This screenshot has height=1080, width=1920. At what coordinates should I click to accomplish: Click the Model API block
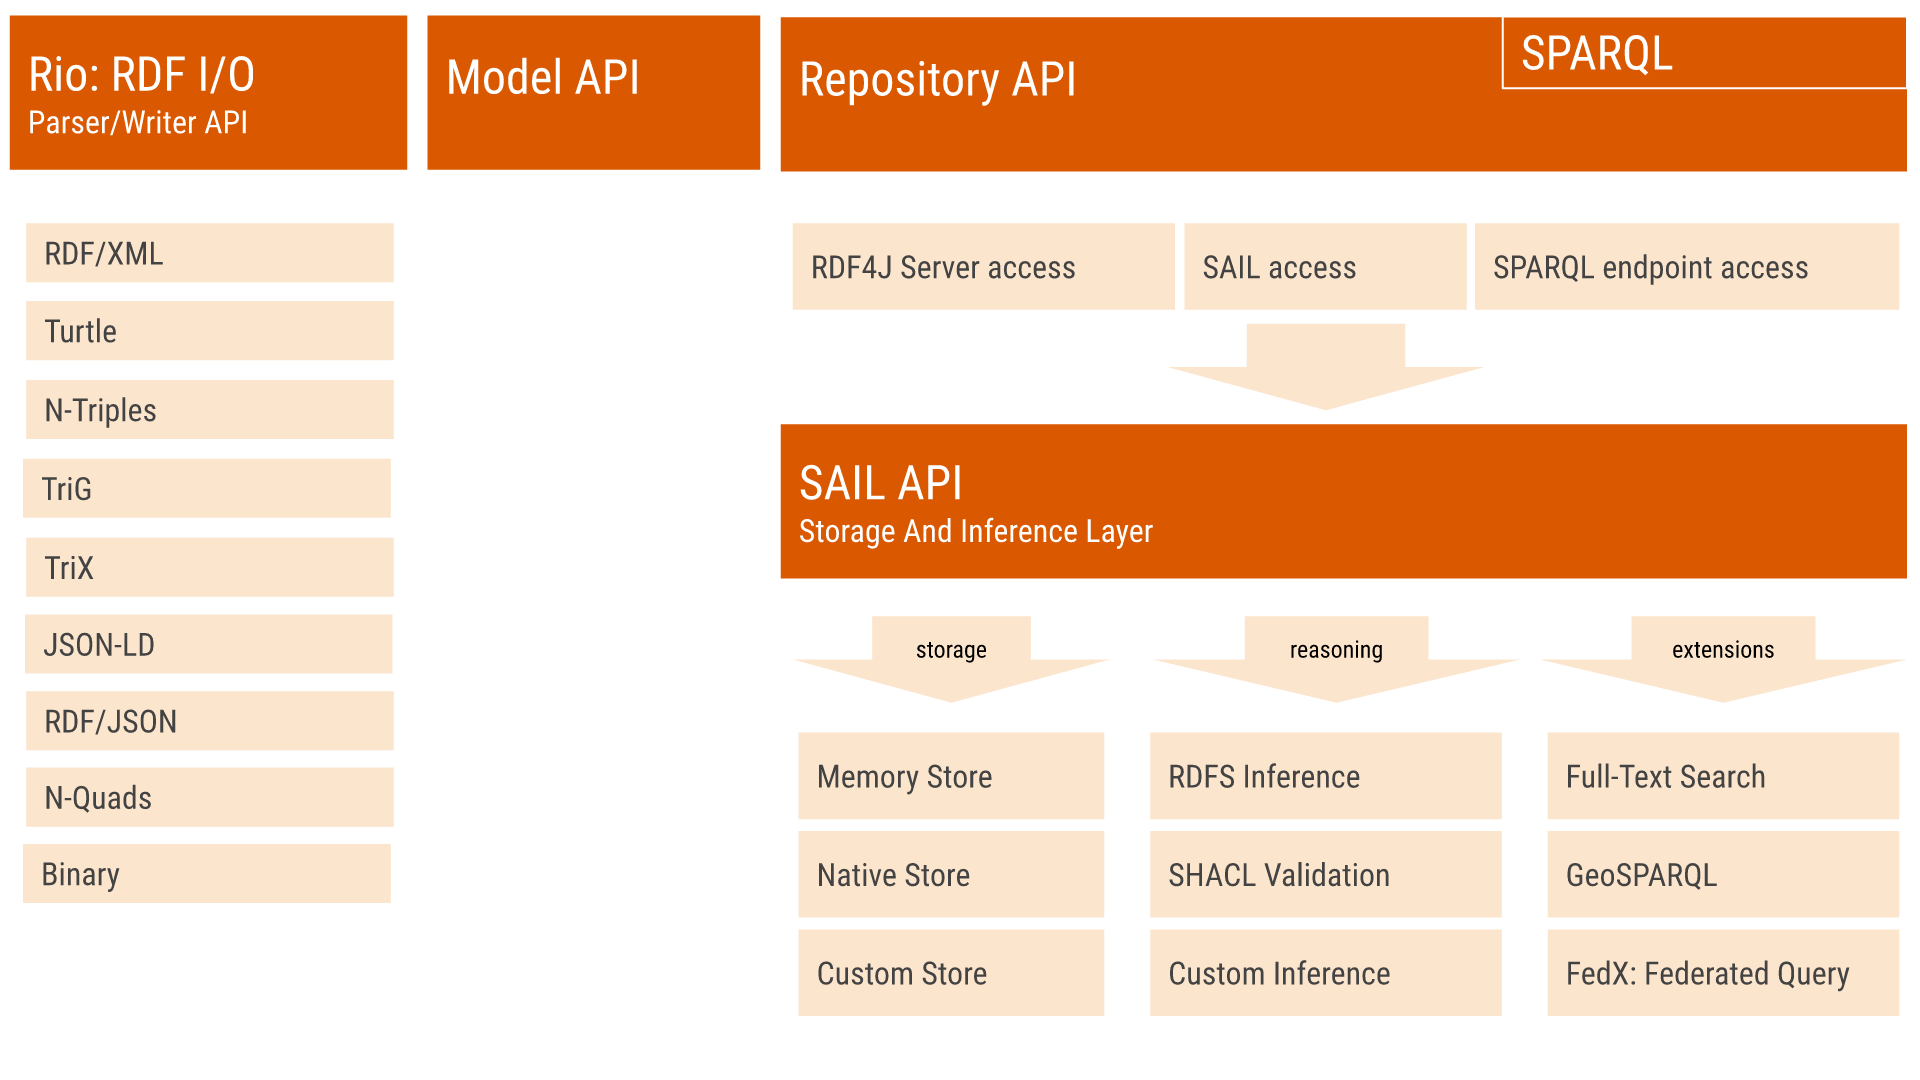(593, 90)
